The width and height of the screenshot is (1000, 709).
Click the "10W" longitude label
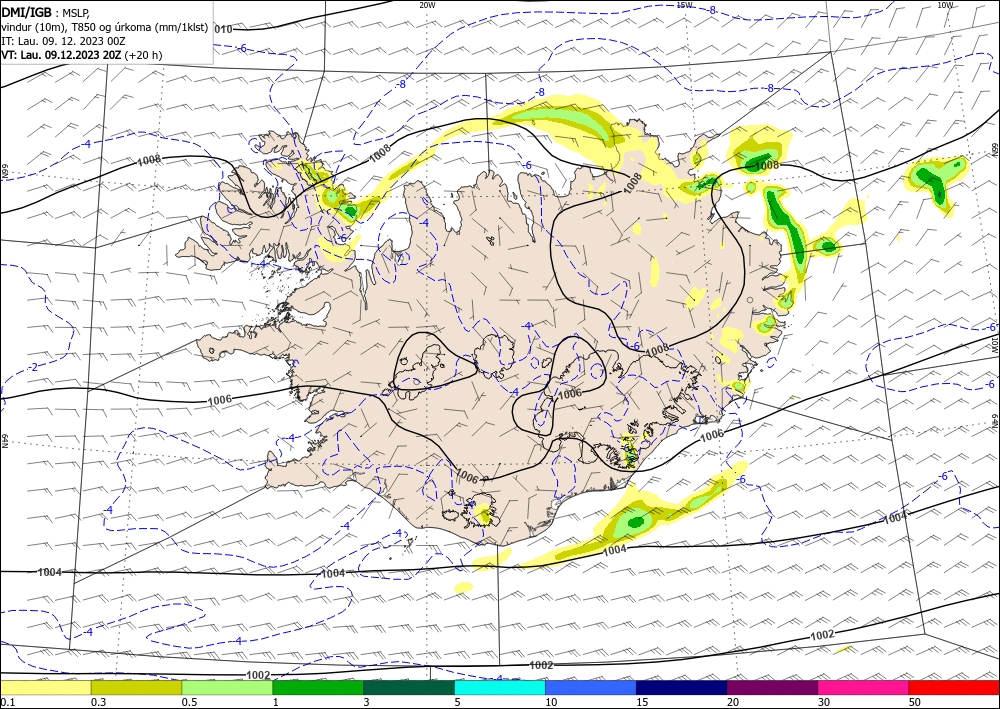[x=945, y=5]
